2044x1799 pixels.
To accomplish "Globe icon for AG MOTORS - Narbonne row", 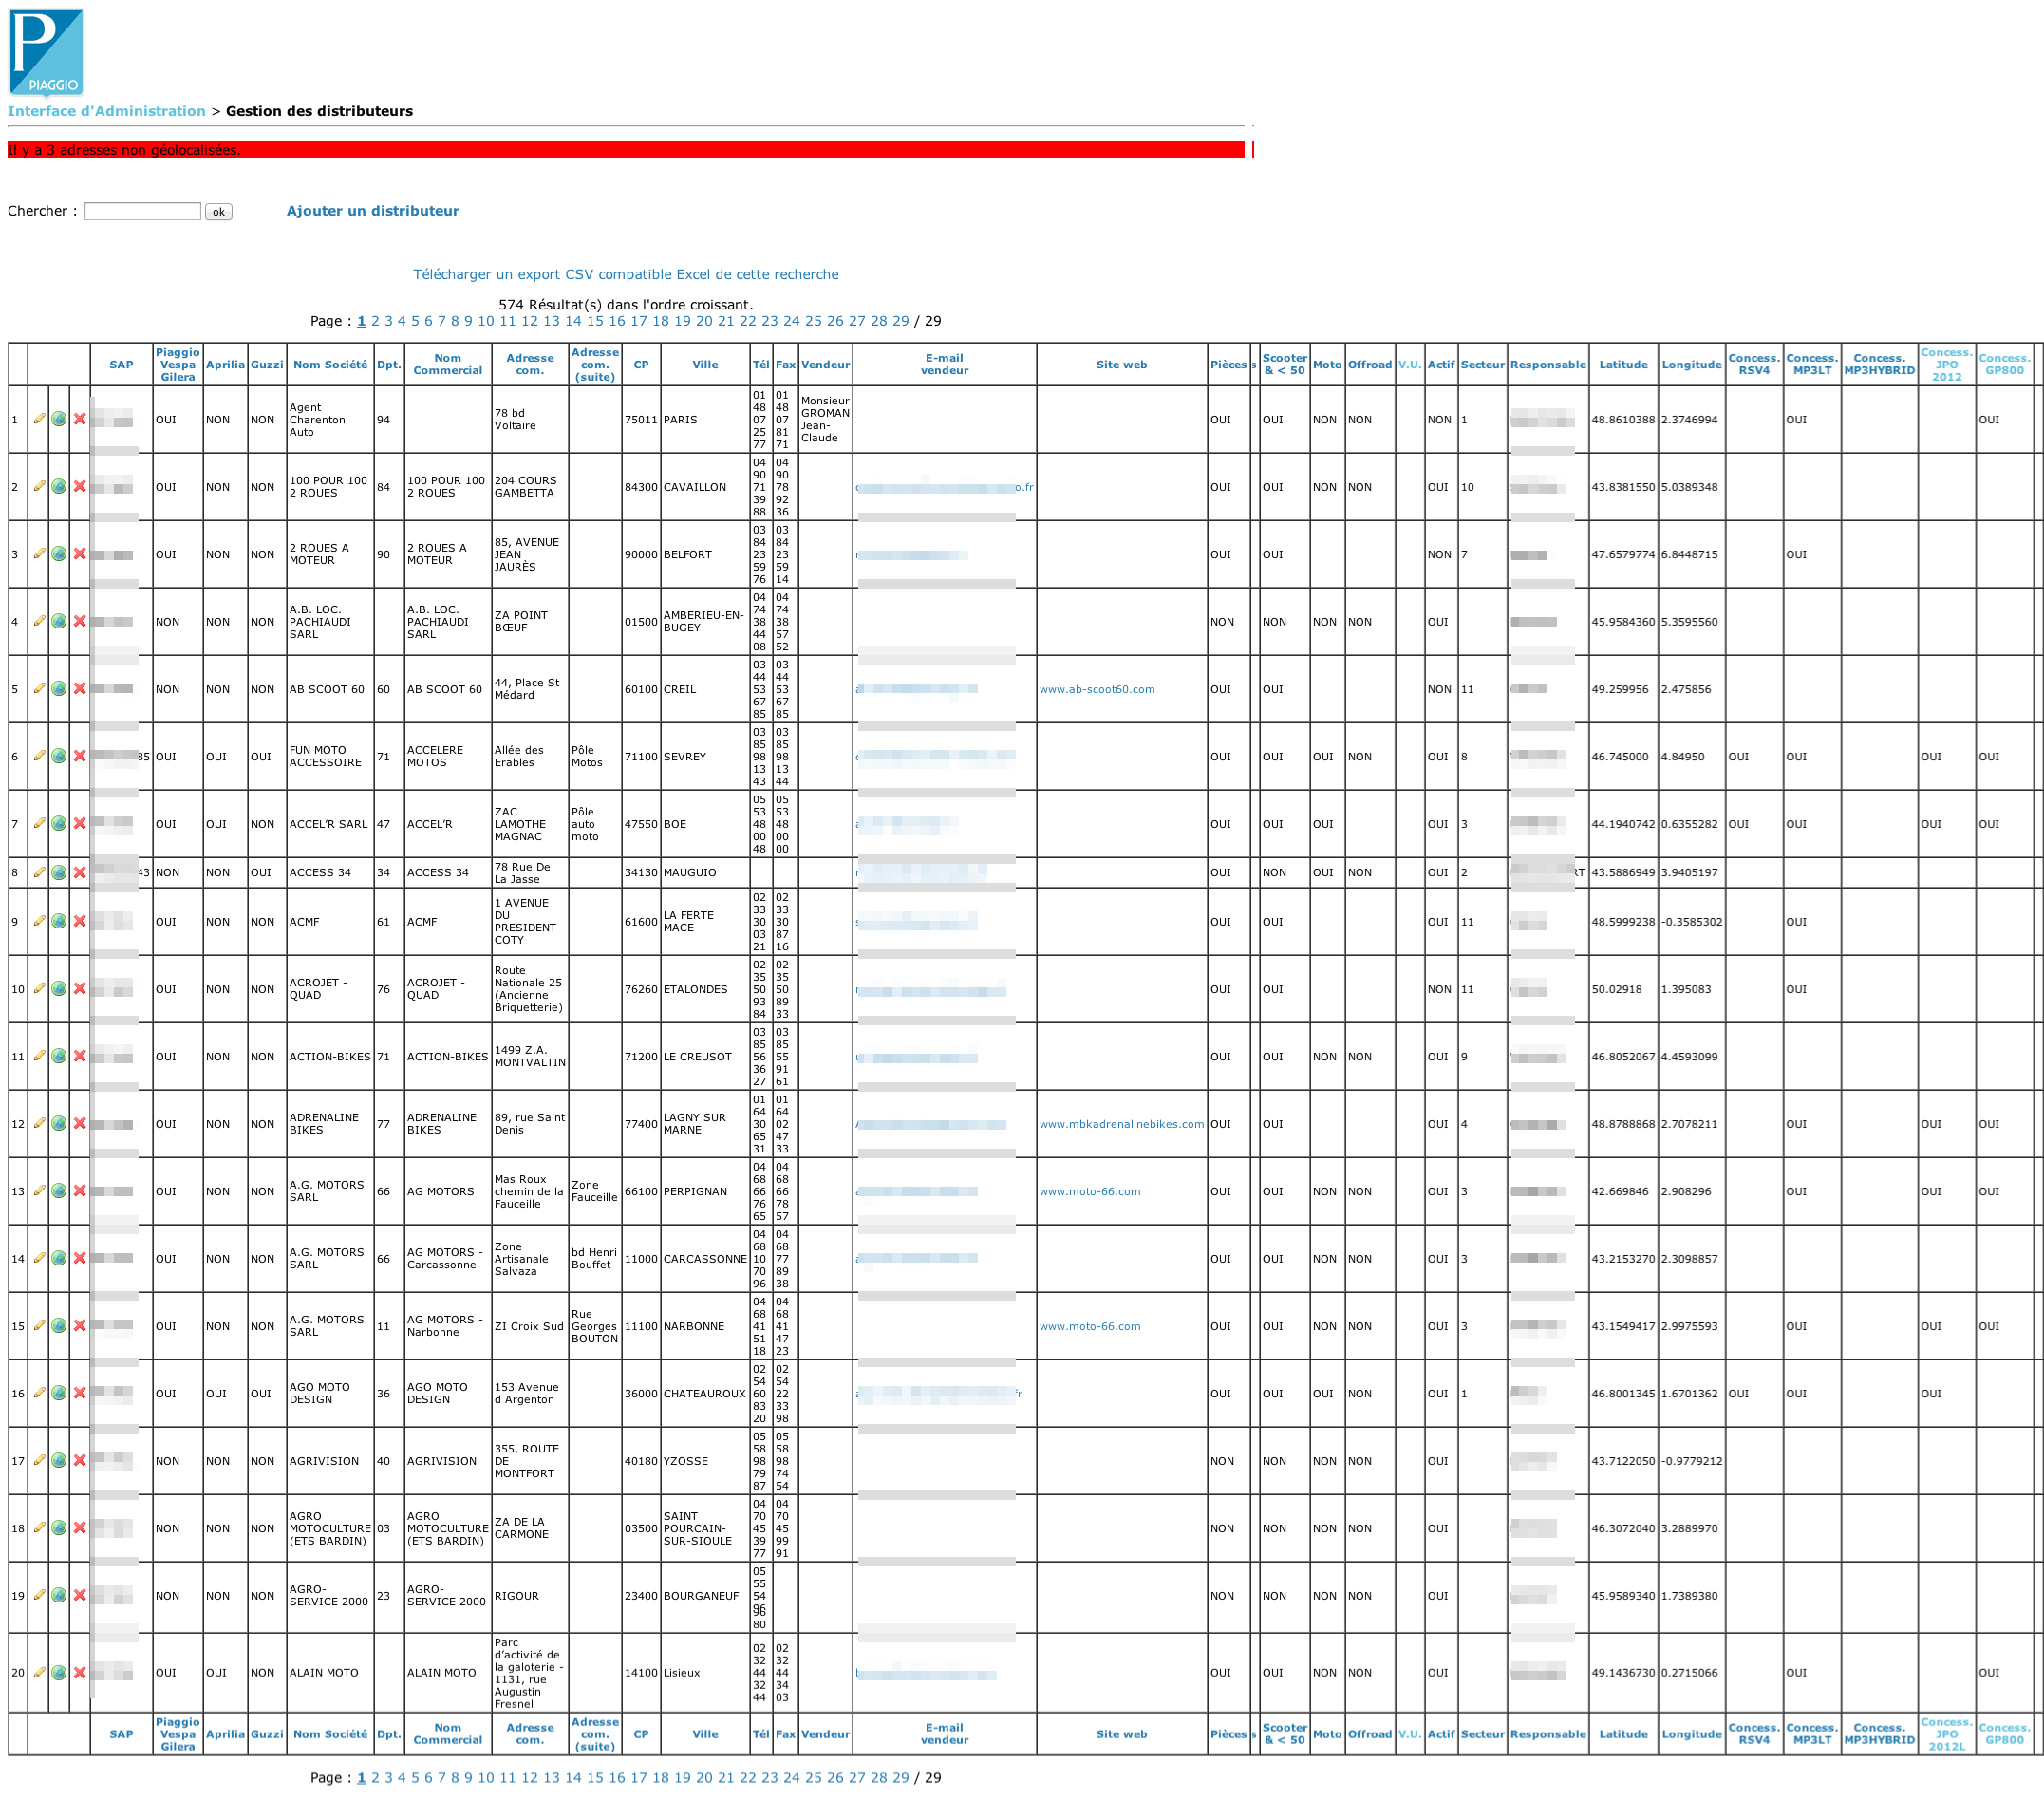I will (59, 1325).
